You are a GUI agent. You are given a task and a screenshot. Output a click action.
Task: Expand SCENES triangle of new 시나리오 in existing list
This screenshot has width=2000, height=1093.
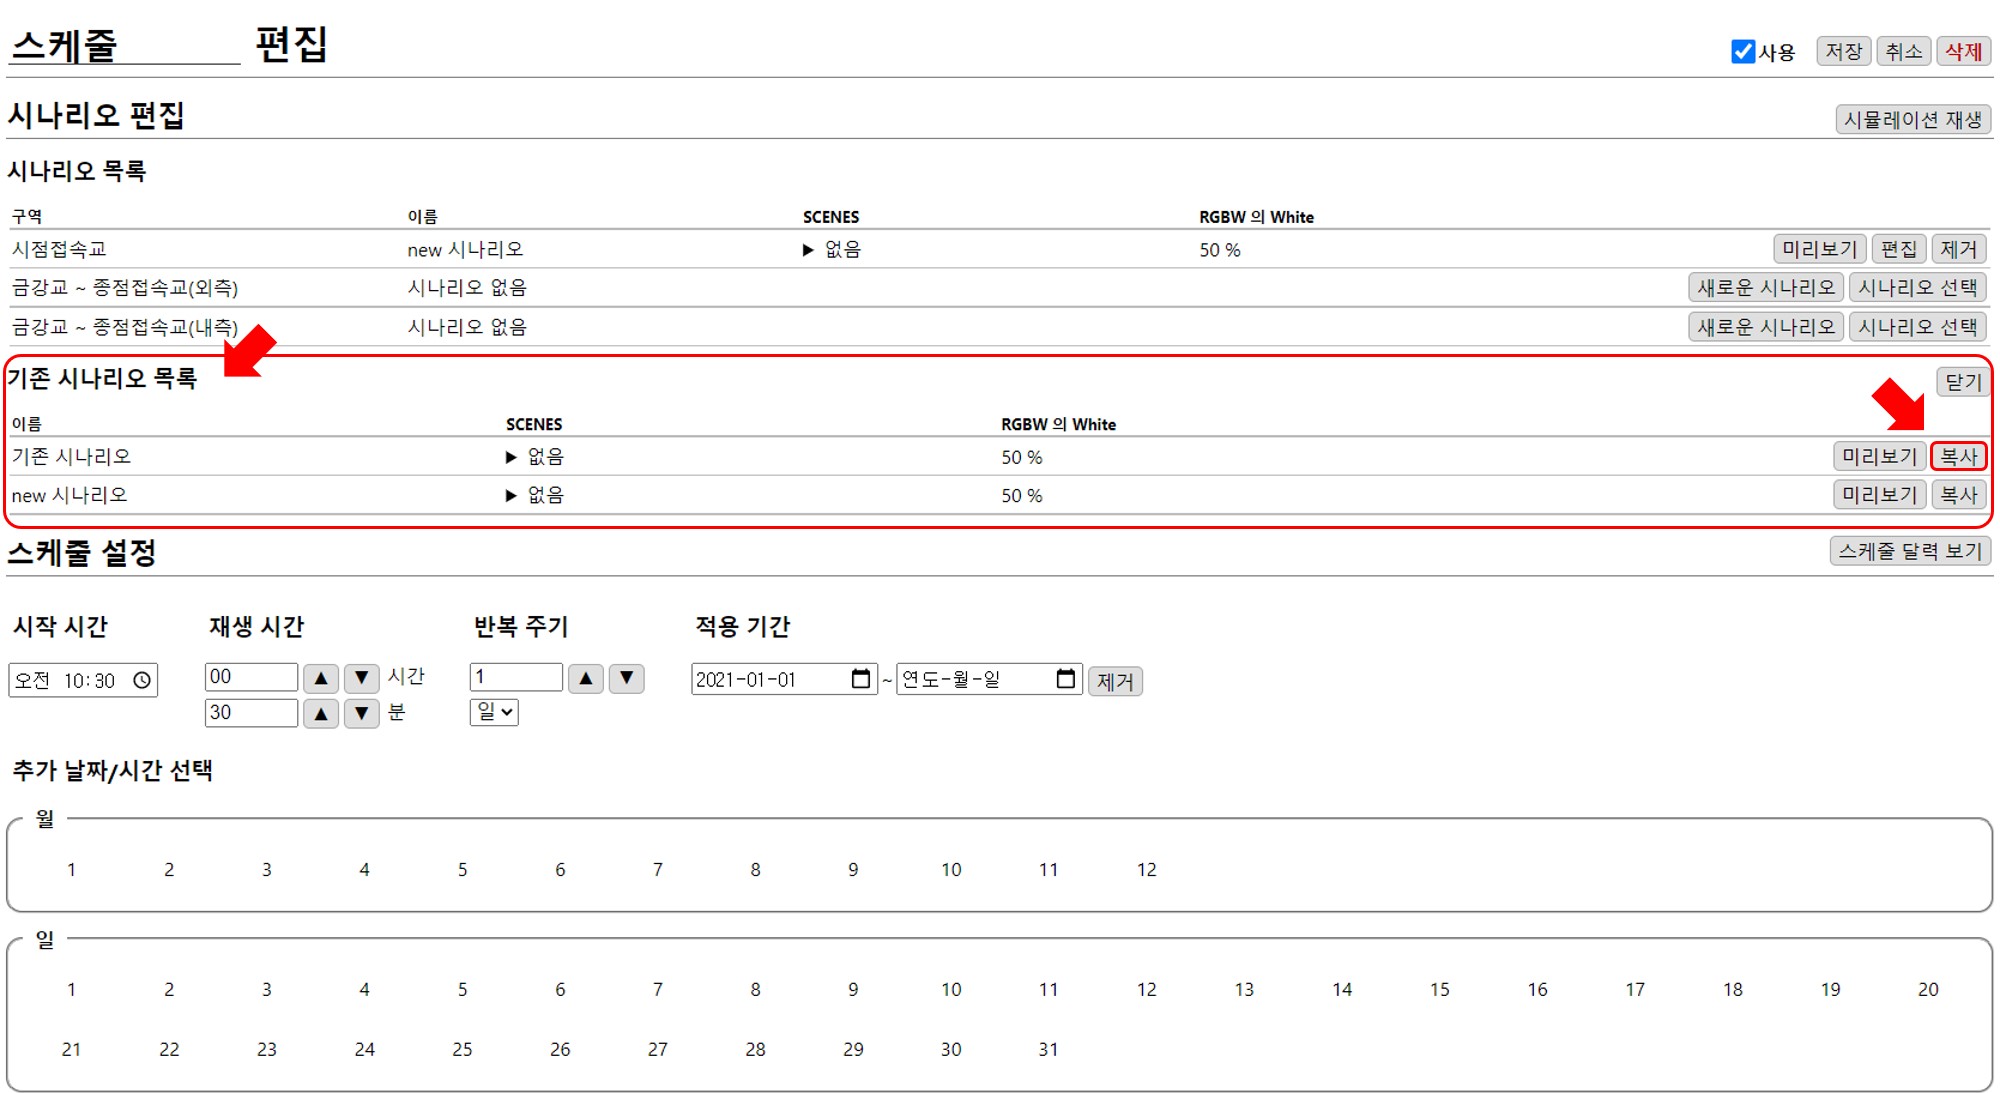[511, 495]
